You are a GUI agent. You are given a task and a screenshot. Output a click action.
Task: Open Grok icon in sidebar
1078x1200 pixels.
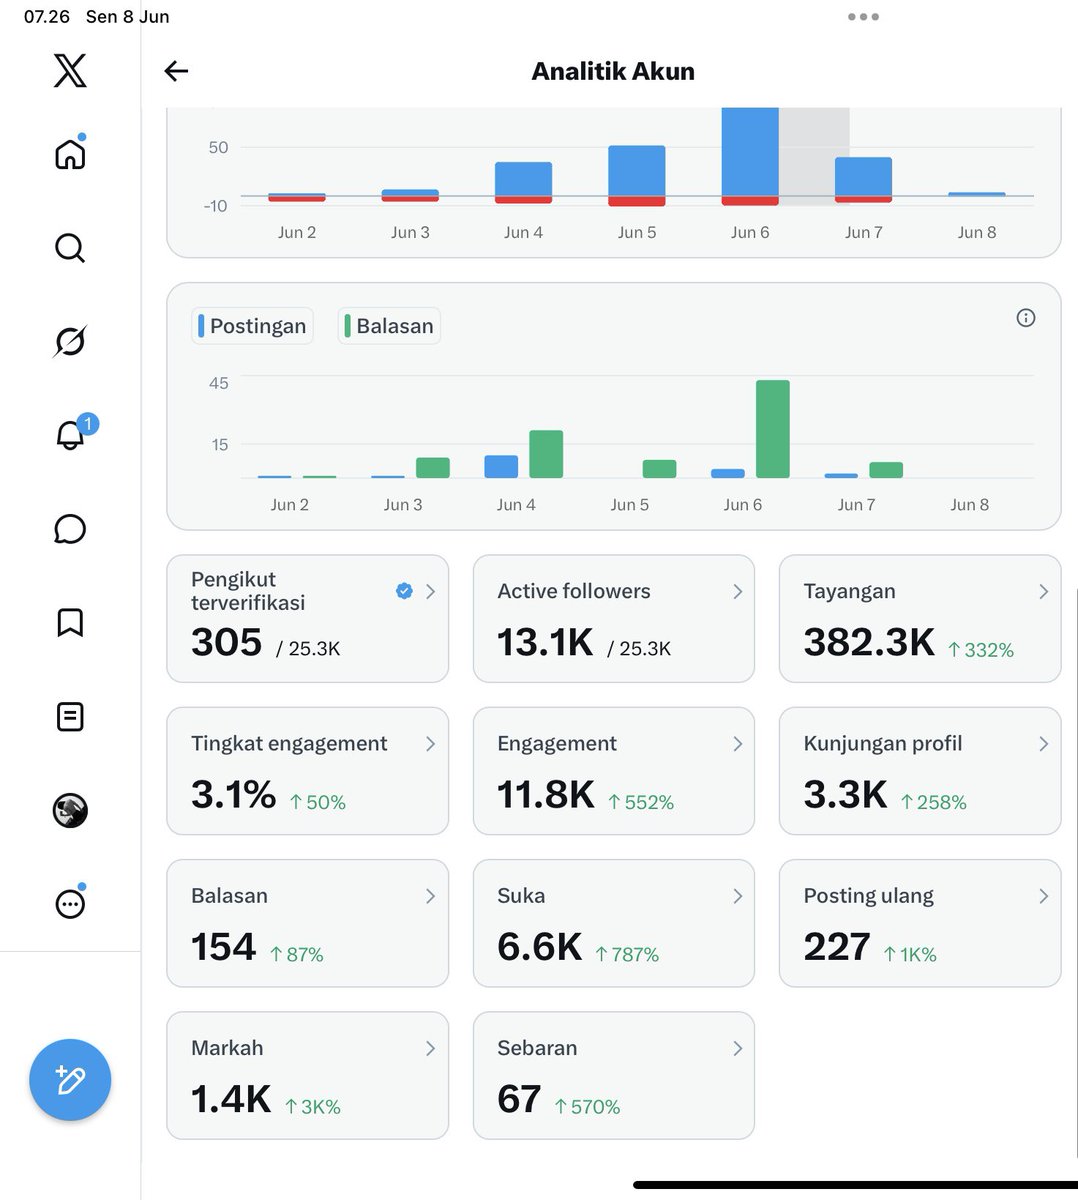tap(70, 341)
